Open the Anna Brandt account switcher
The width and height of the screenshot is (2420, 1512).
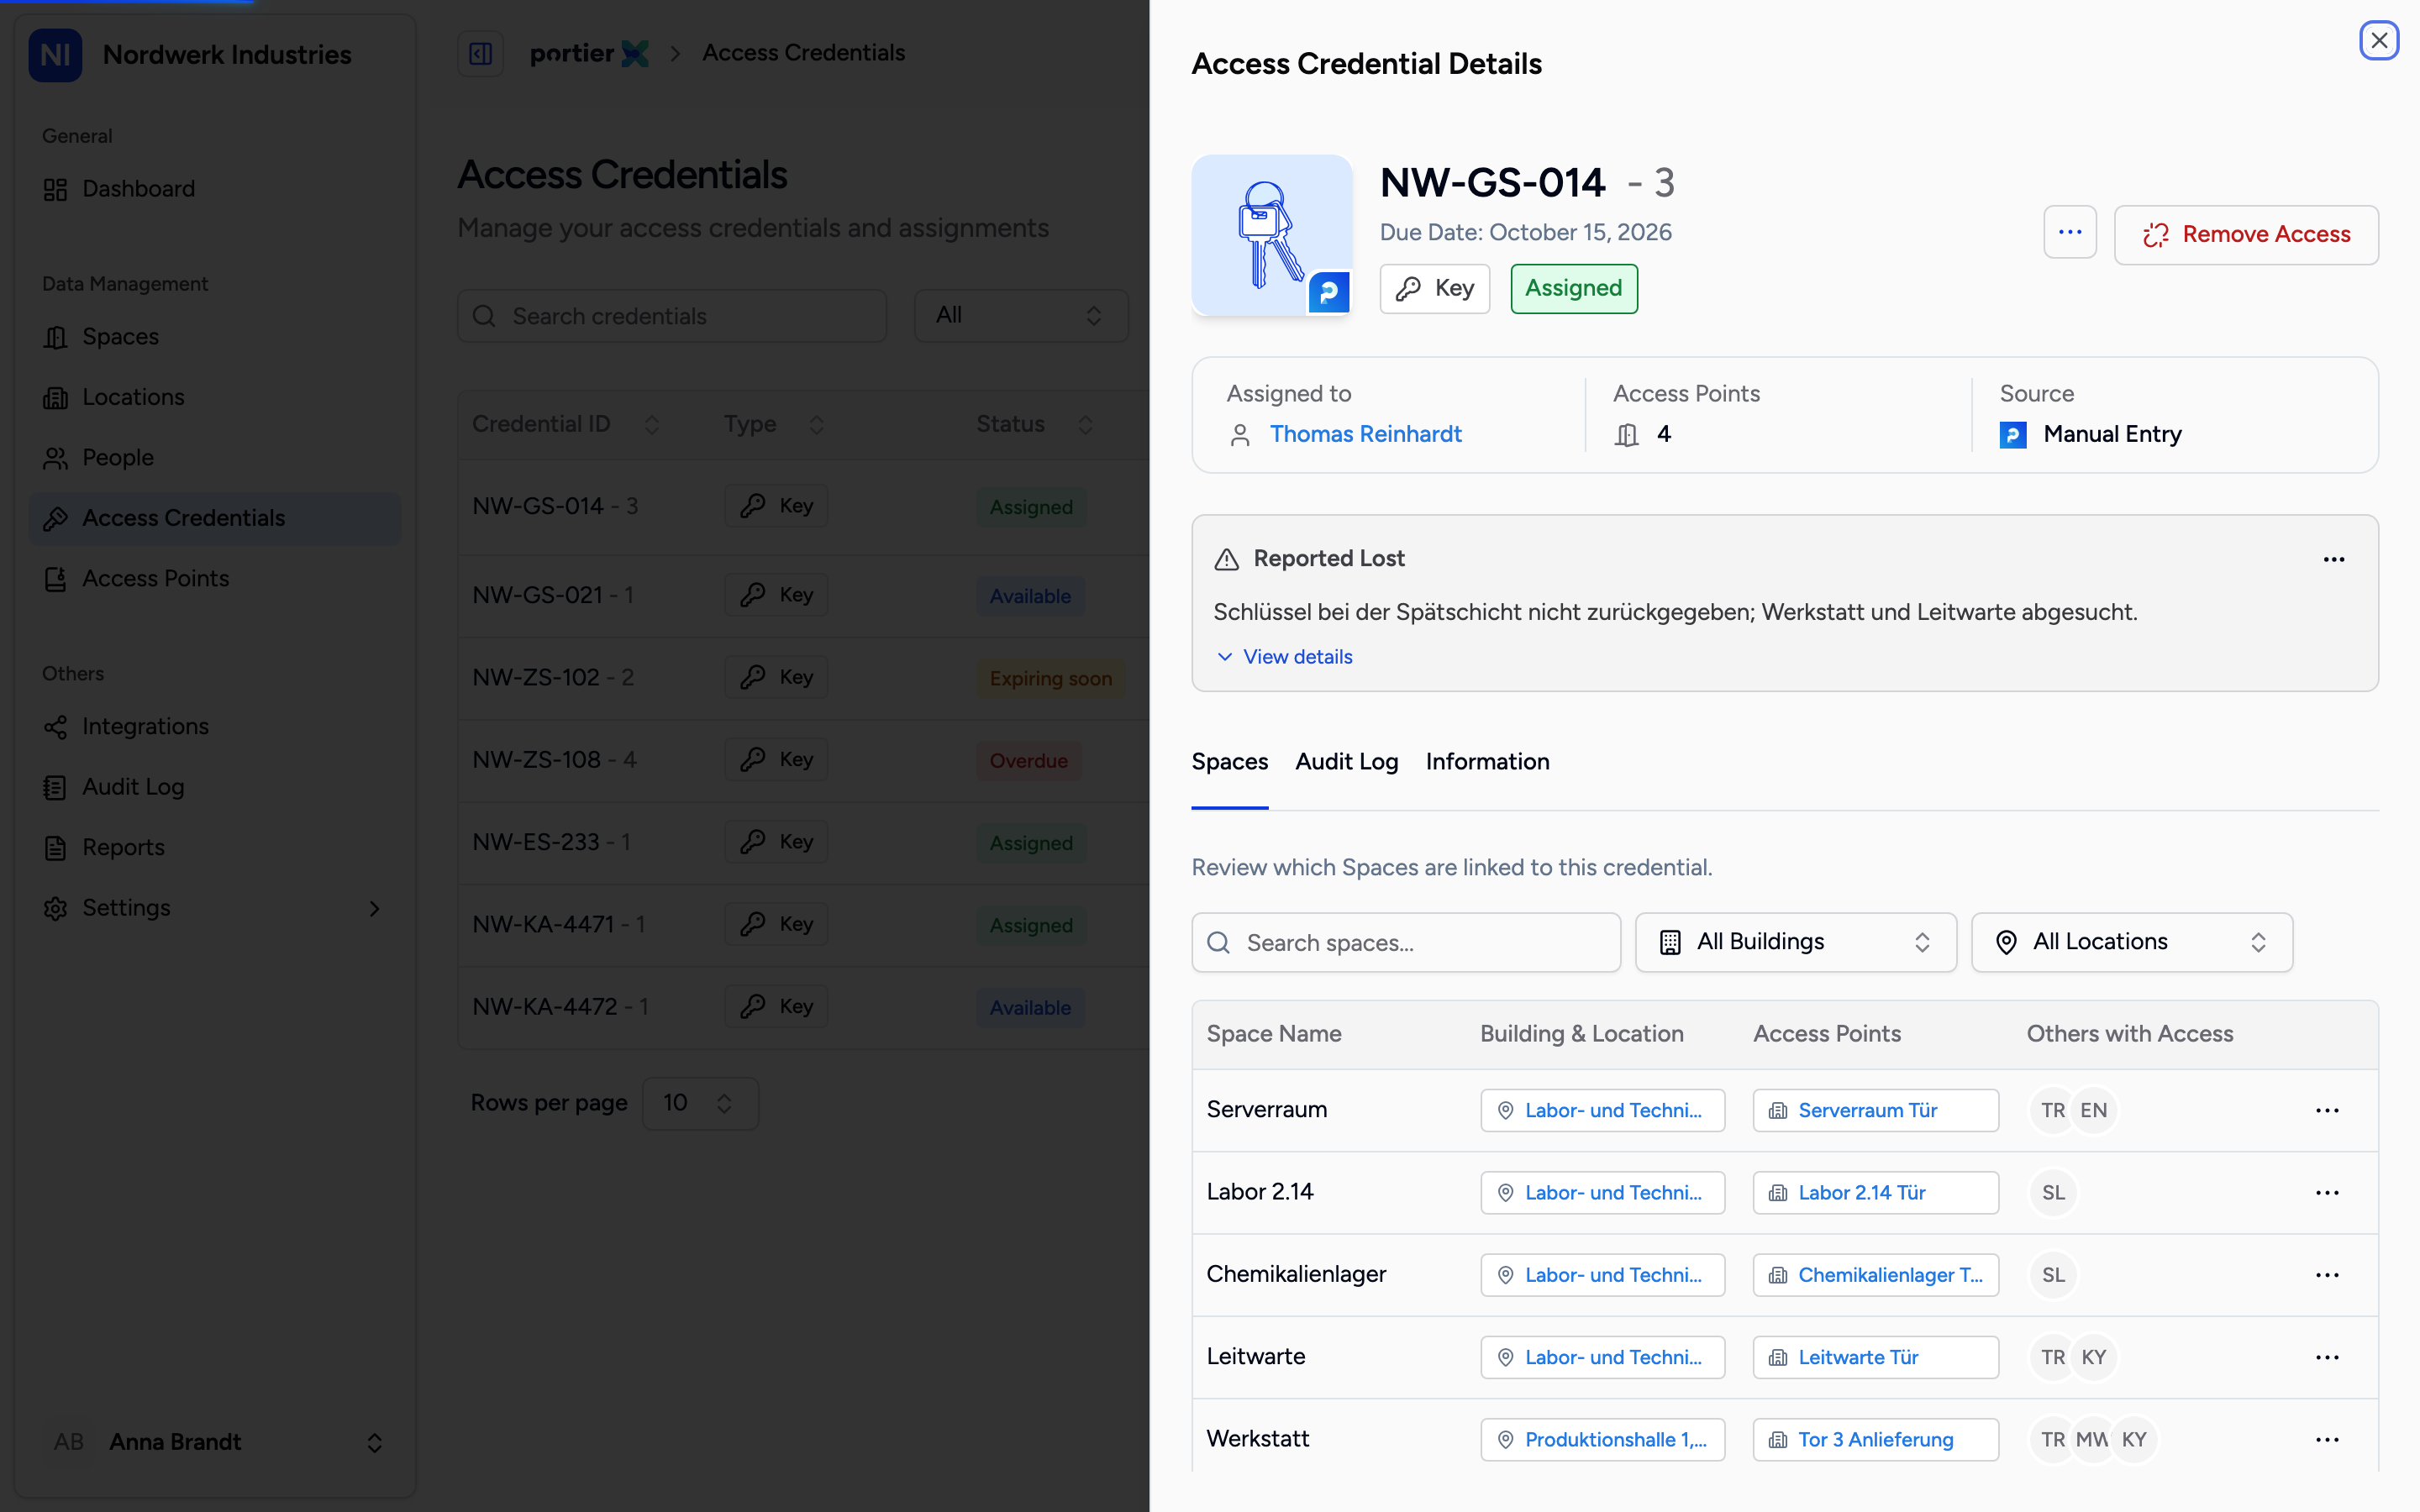pos(215,1442)
